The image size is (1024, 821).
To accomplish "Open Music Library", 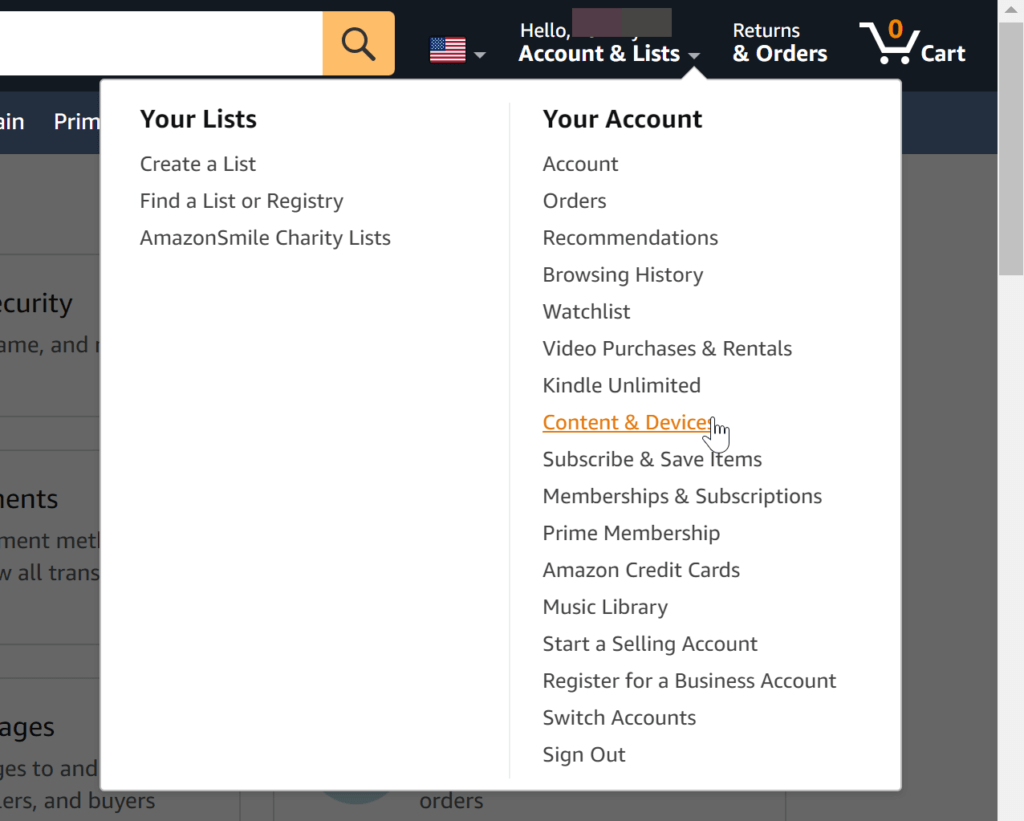I will [605, 607].
